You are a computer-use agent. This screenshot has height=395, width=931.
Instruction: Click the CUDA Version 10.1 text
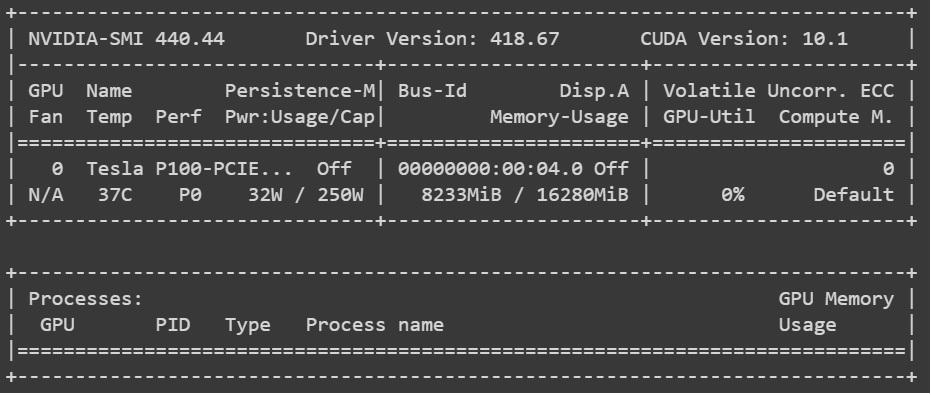pos(744,39)
